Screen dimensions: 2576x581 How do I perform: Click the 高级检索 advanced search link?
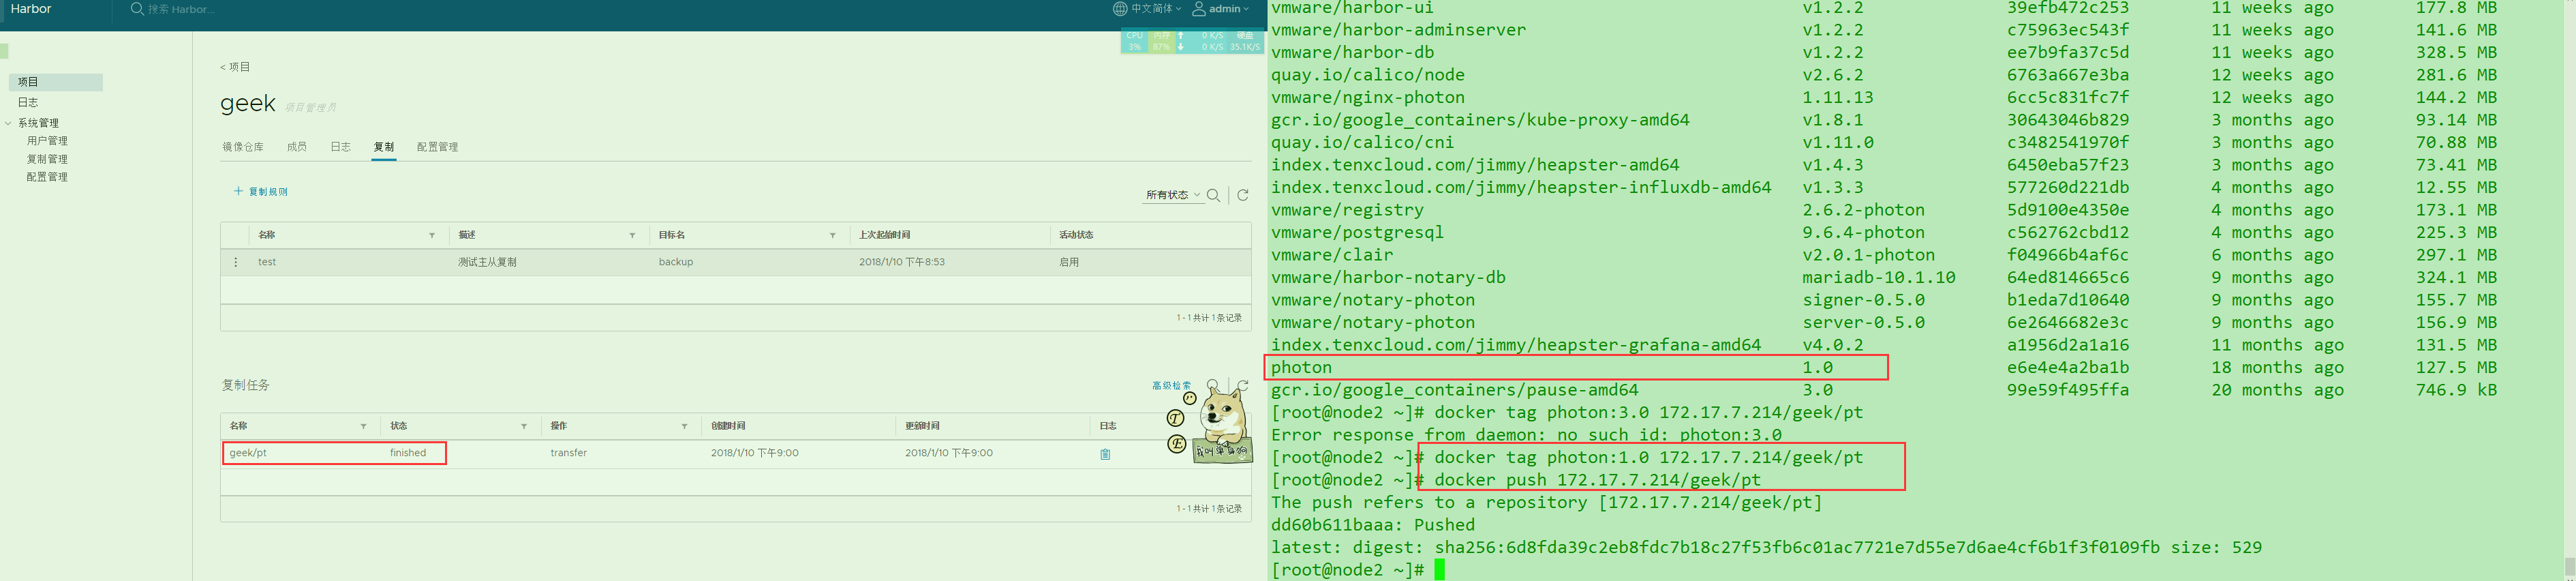(1171, 385)
